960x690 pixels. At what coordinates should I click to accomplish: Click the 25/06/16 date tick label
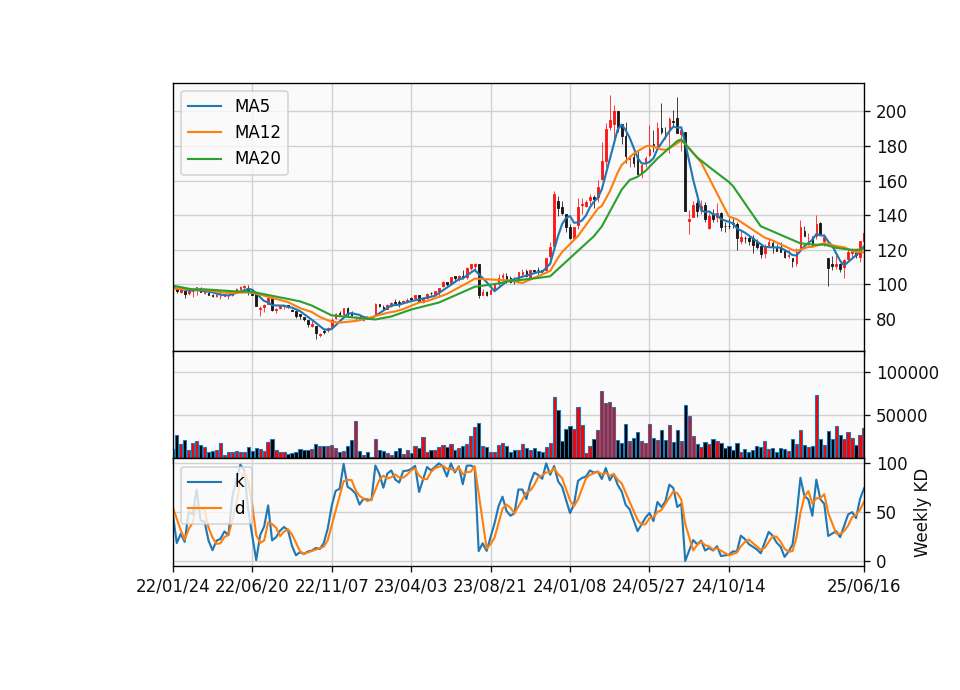[864, 587]
